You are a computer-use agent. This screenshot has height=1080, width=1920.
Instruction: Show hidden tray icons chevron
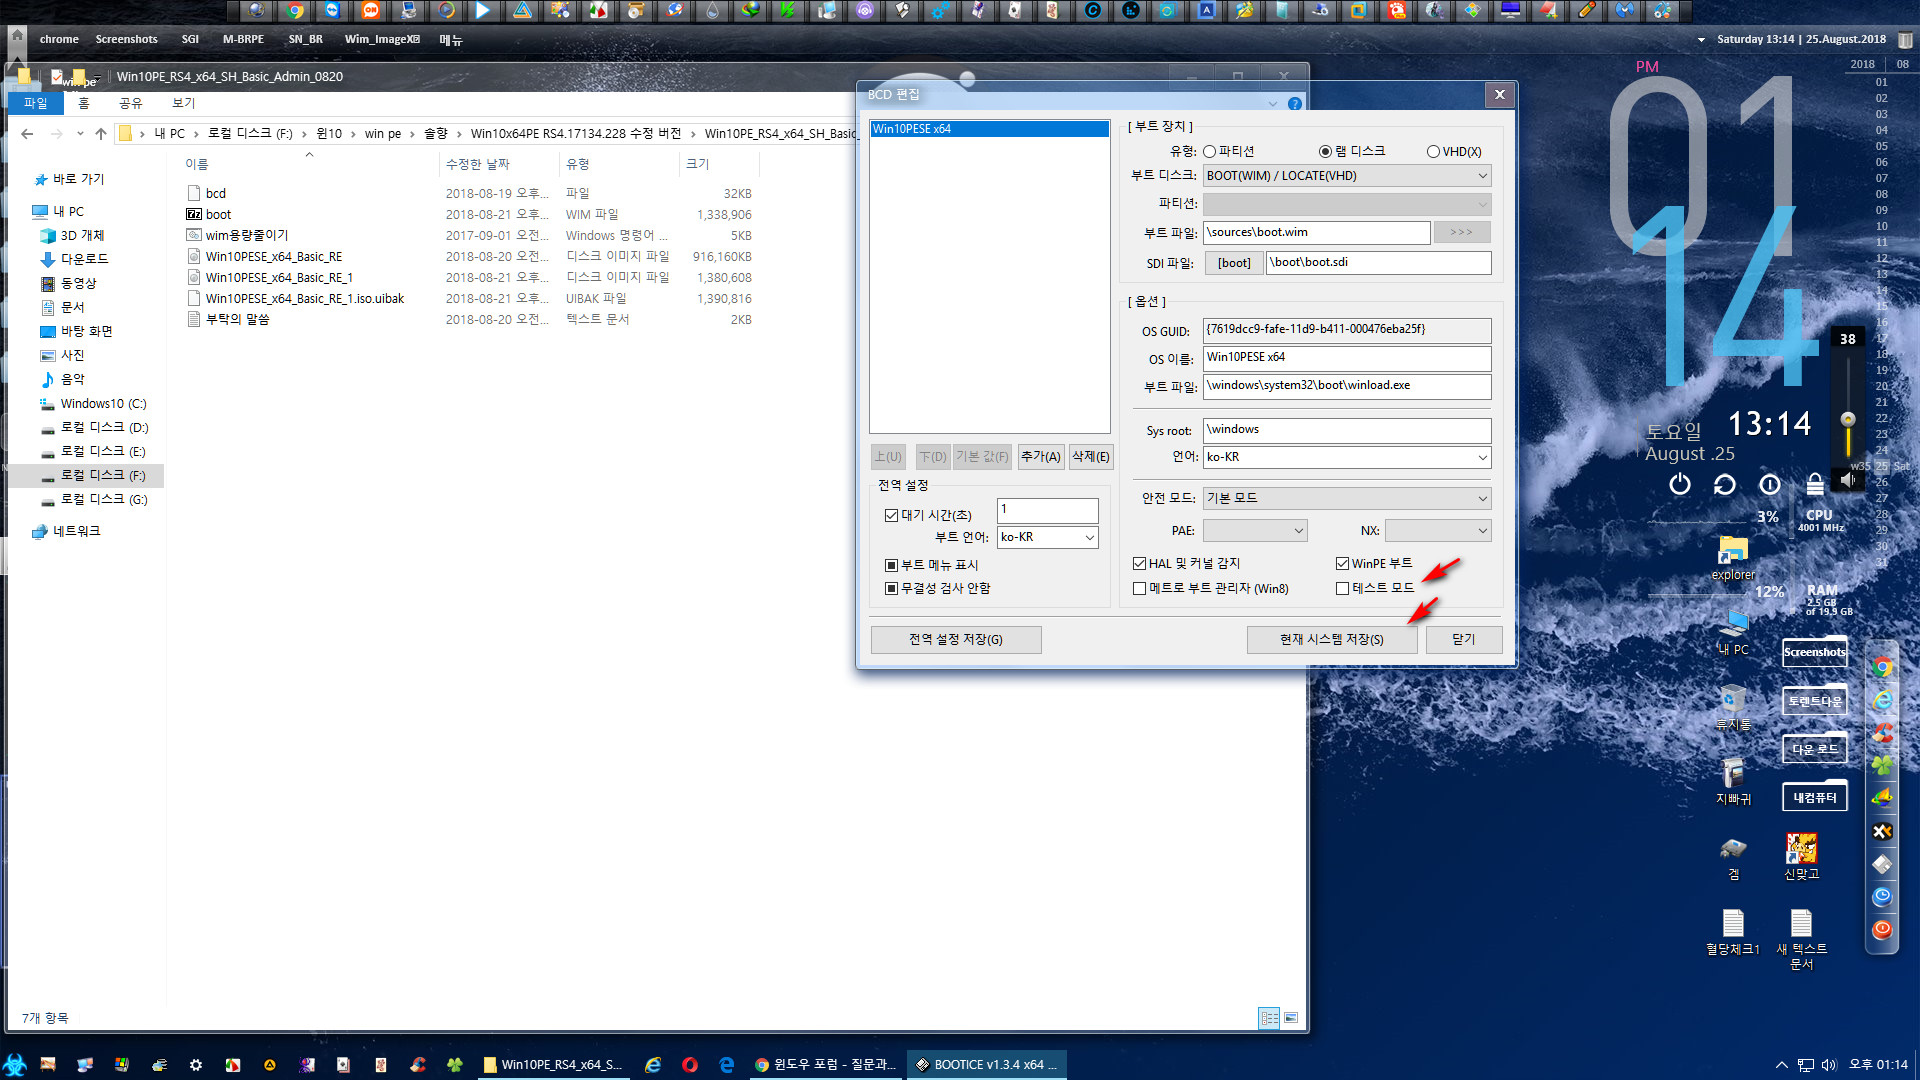pos(1781,1065)
